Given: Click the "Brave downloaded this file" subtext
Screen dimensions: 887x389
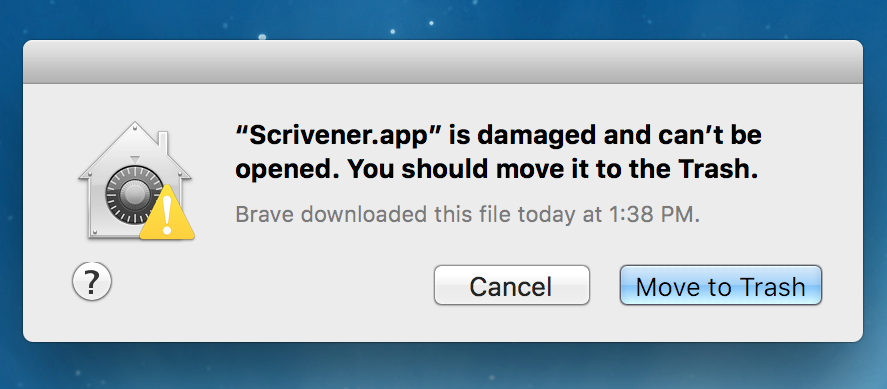Looking at the screenshot, I should (x=467, y=215).
